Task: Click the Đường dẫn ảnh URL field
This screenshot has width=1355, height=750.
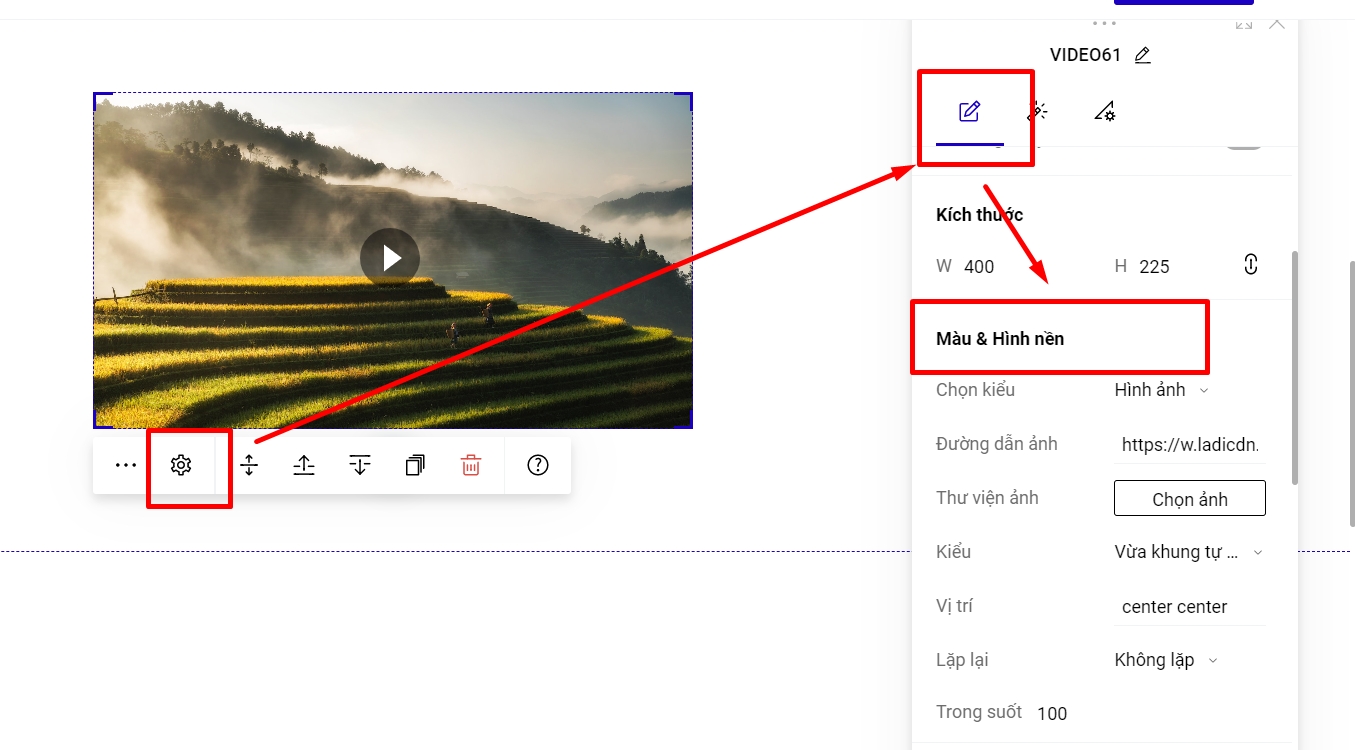Action: pos(1189,445)
